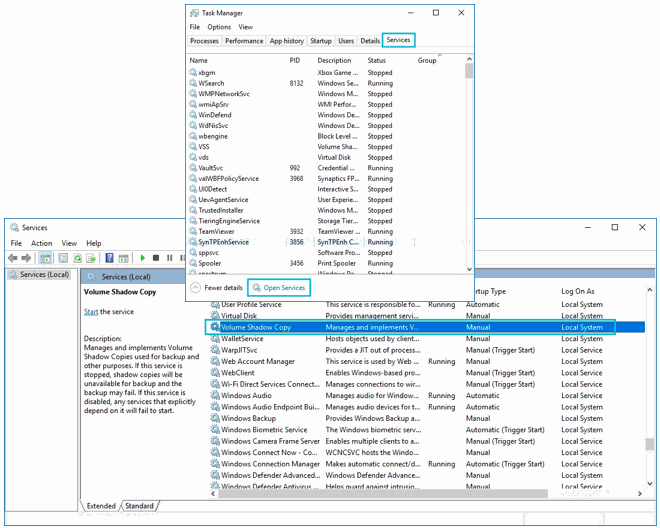Click the gear icon beside VaultSvc
The image size is (660, 528).
coord(193,168)
